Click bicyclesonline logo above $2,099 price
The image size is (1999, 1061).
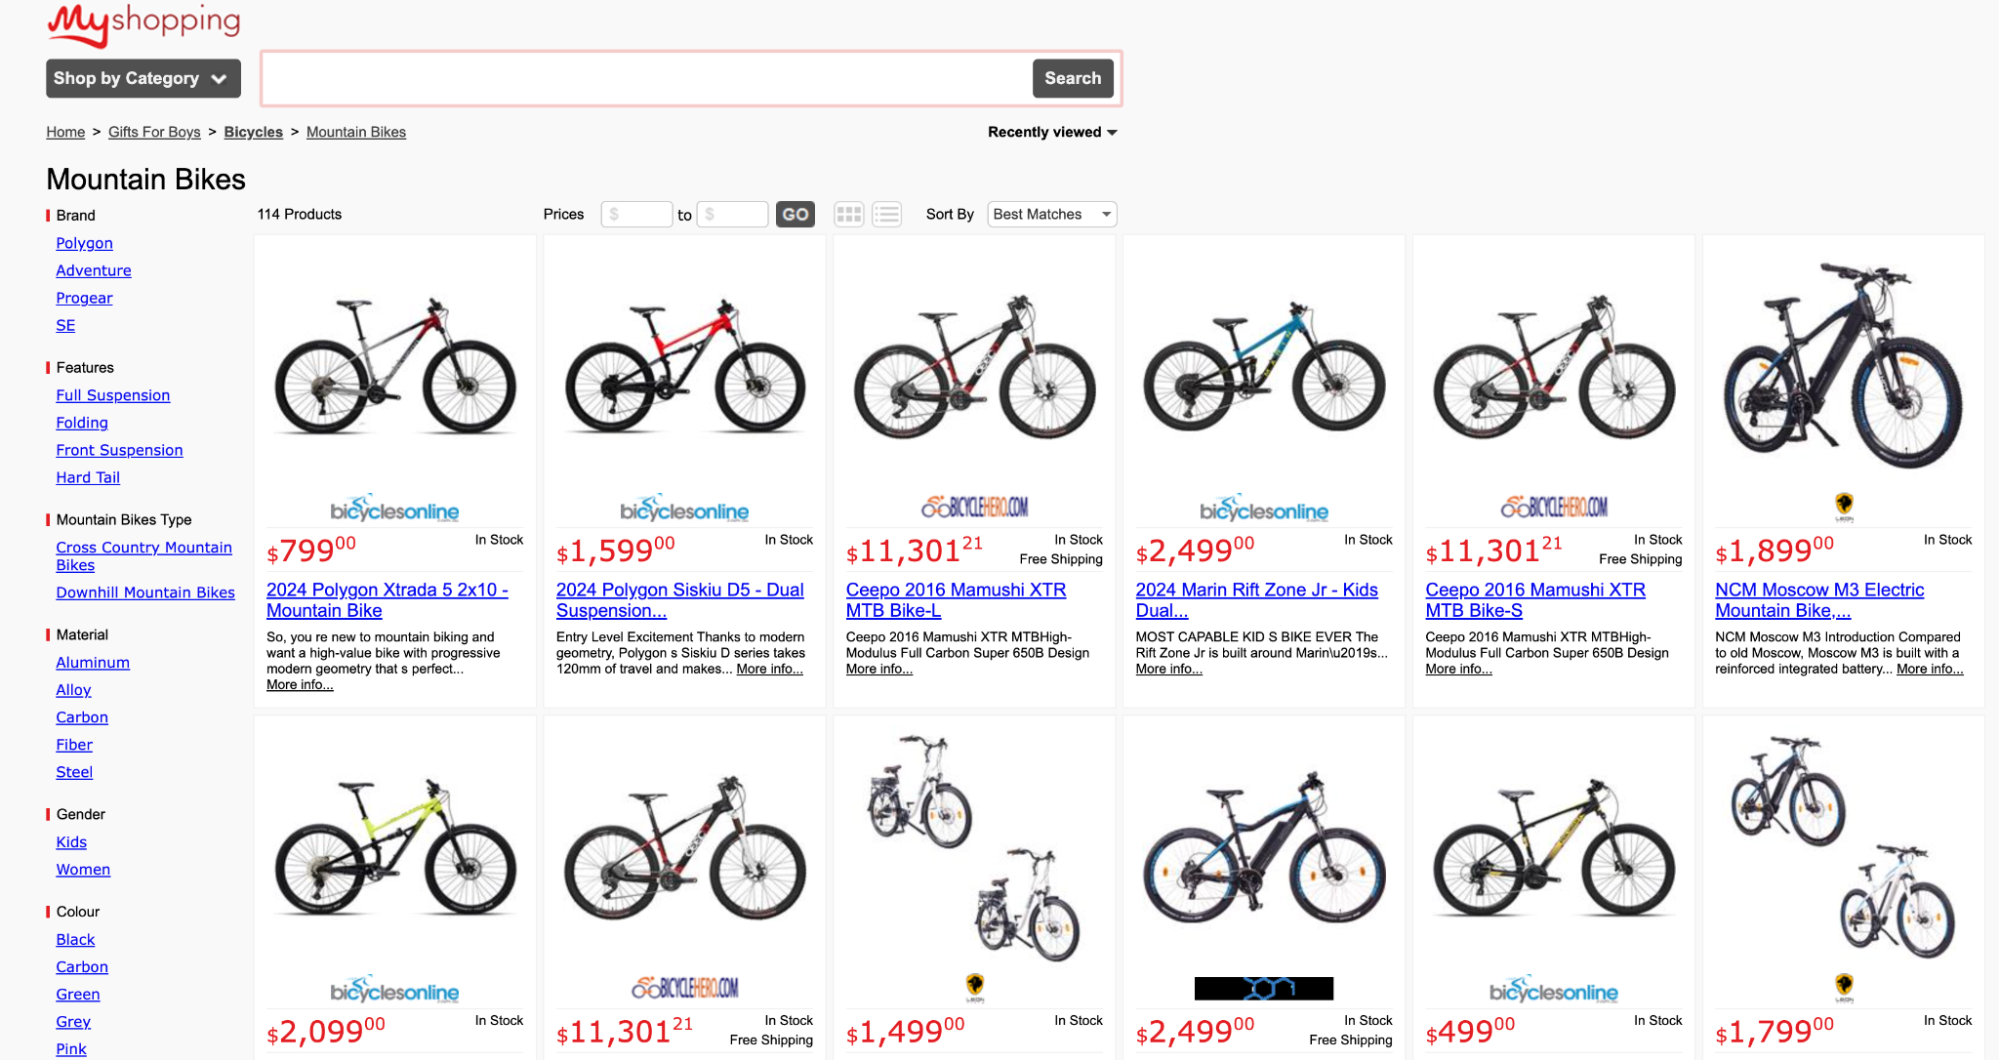(x=395, y=990)
